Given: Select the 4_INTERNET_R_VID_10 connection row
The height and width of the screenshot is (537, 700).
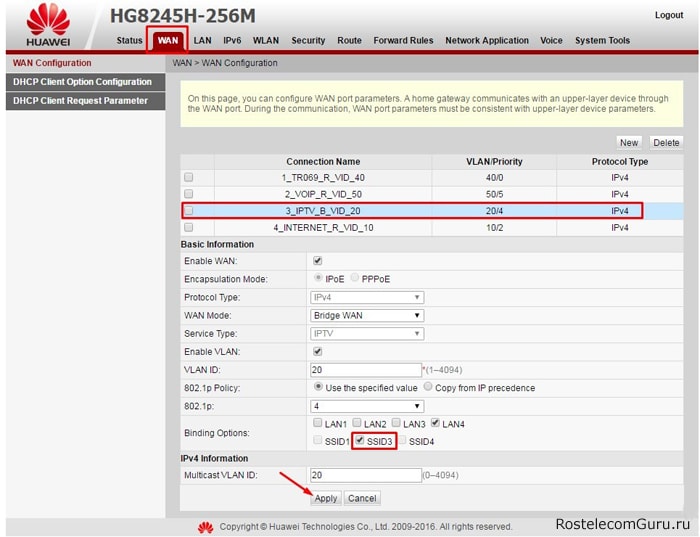Looking at the screenshot, I should [322, 228].
